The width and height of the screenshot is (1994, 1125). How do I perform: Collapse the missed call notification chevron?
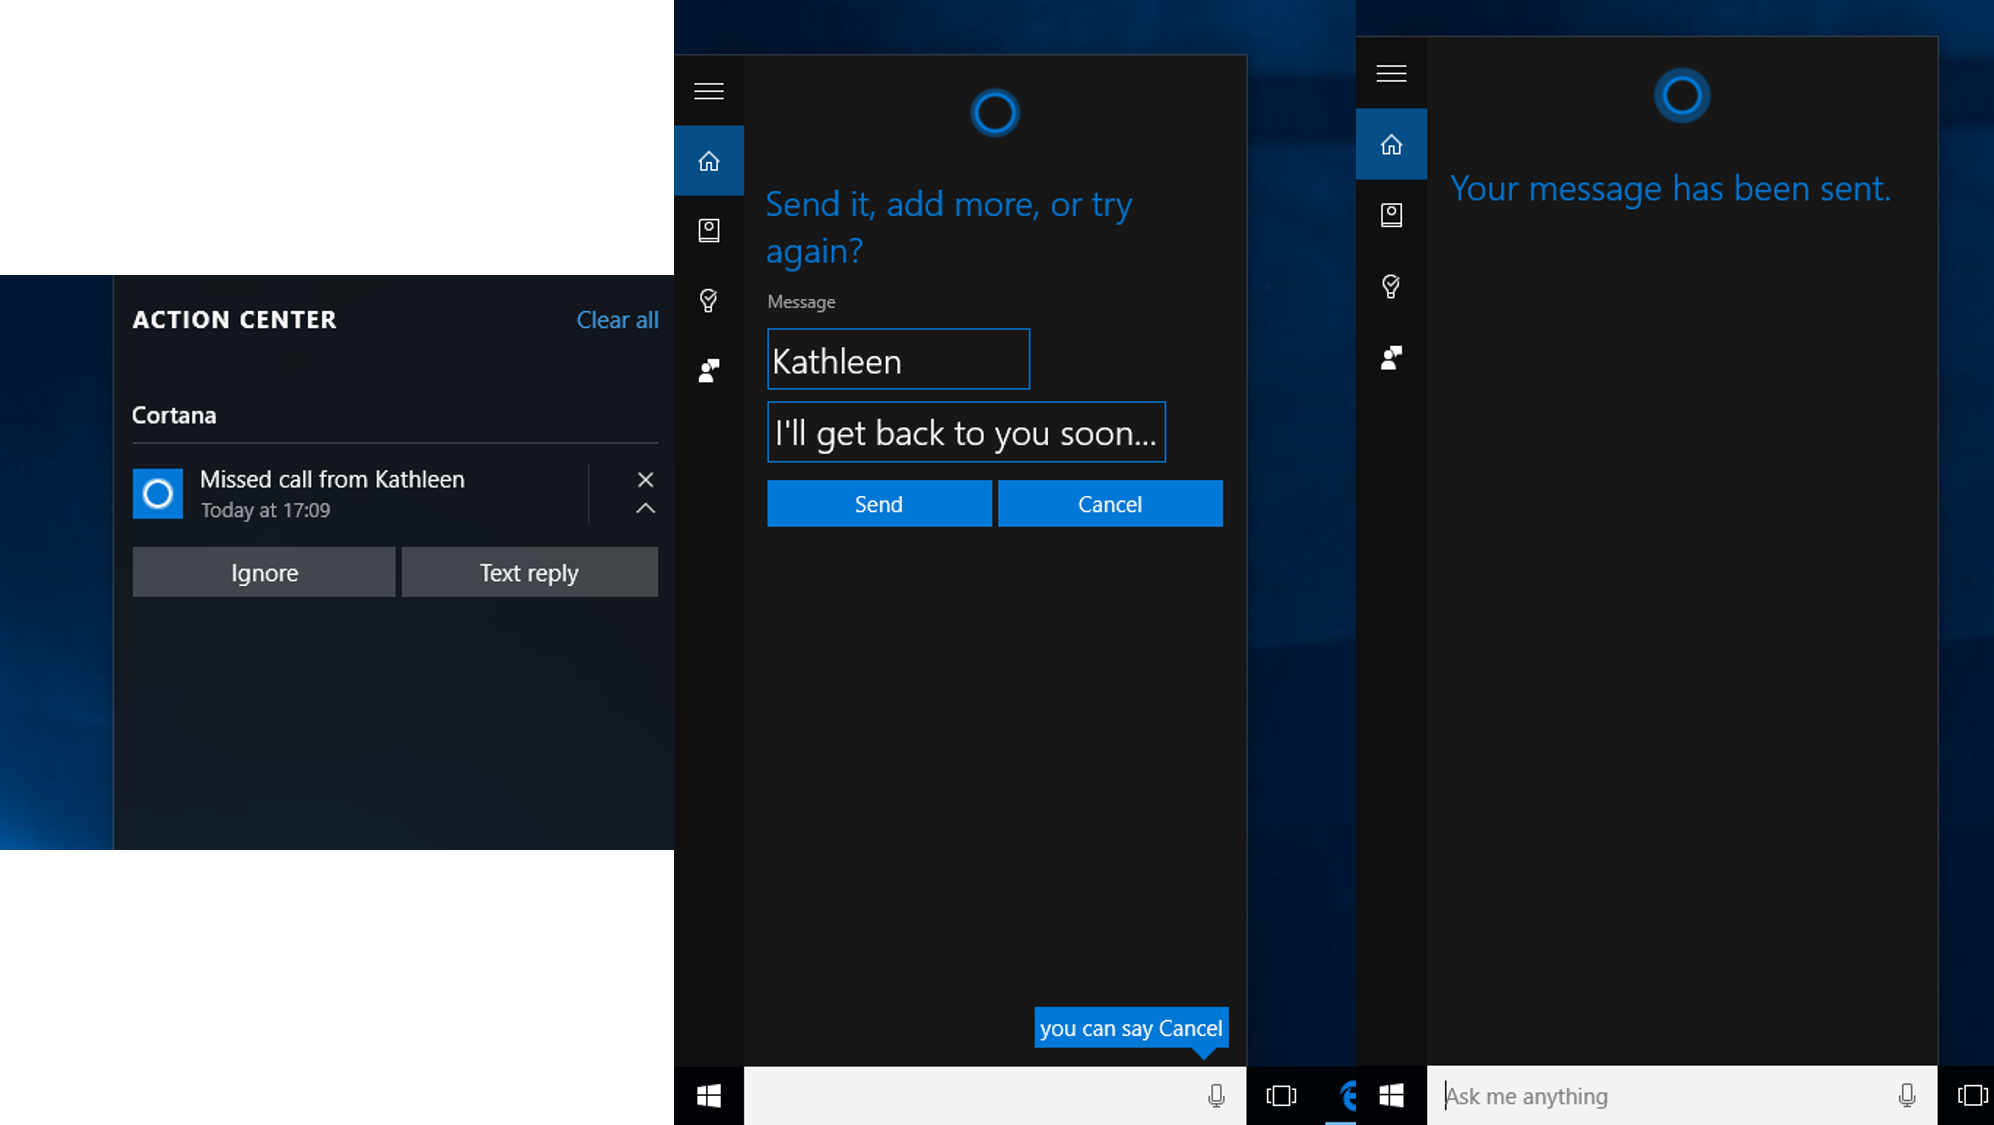[x=645, y=508]
